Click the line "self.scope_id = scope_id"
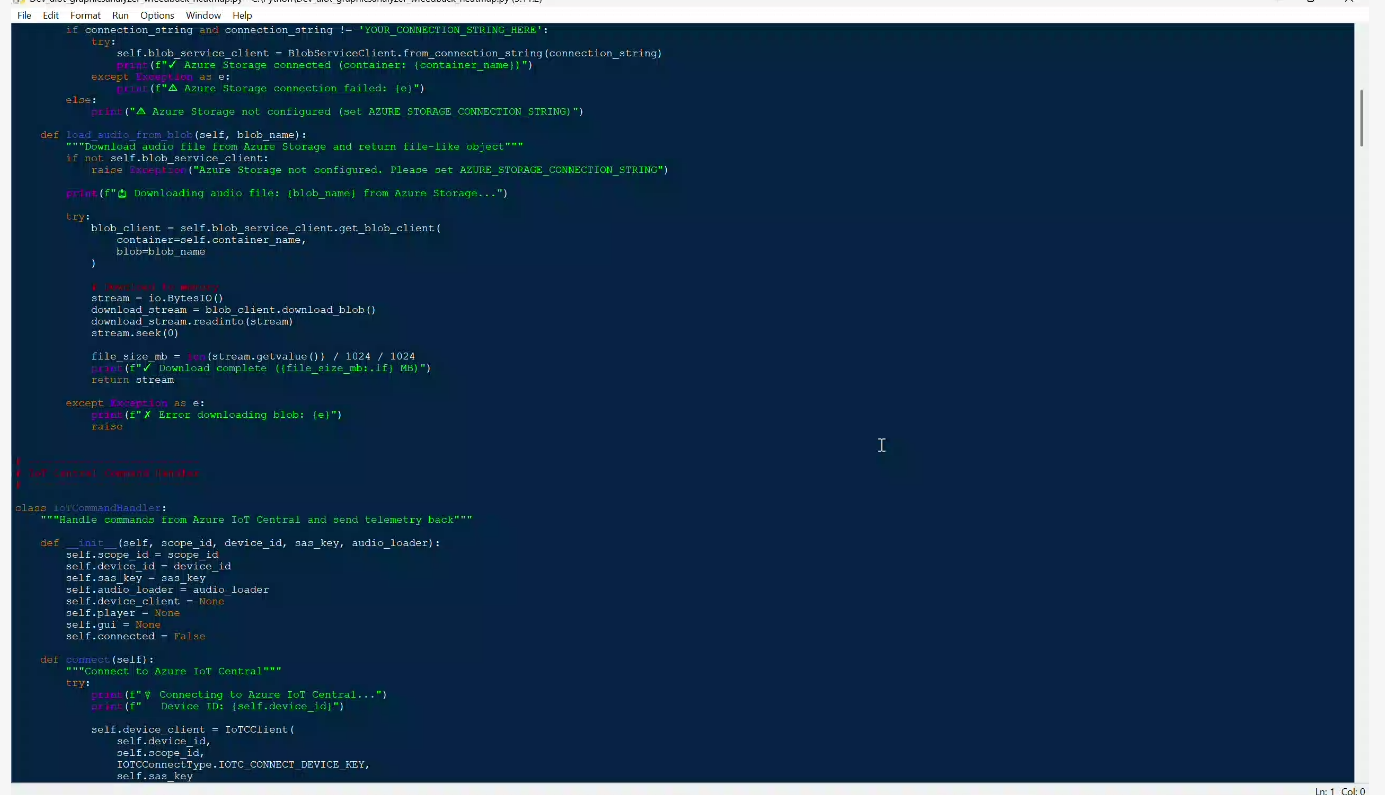The image size is (1385, 795). pos(142,555)
